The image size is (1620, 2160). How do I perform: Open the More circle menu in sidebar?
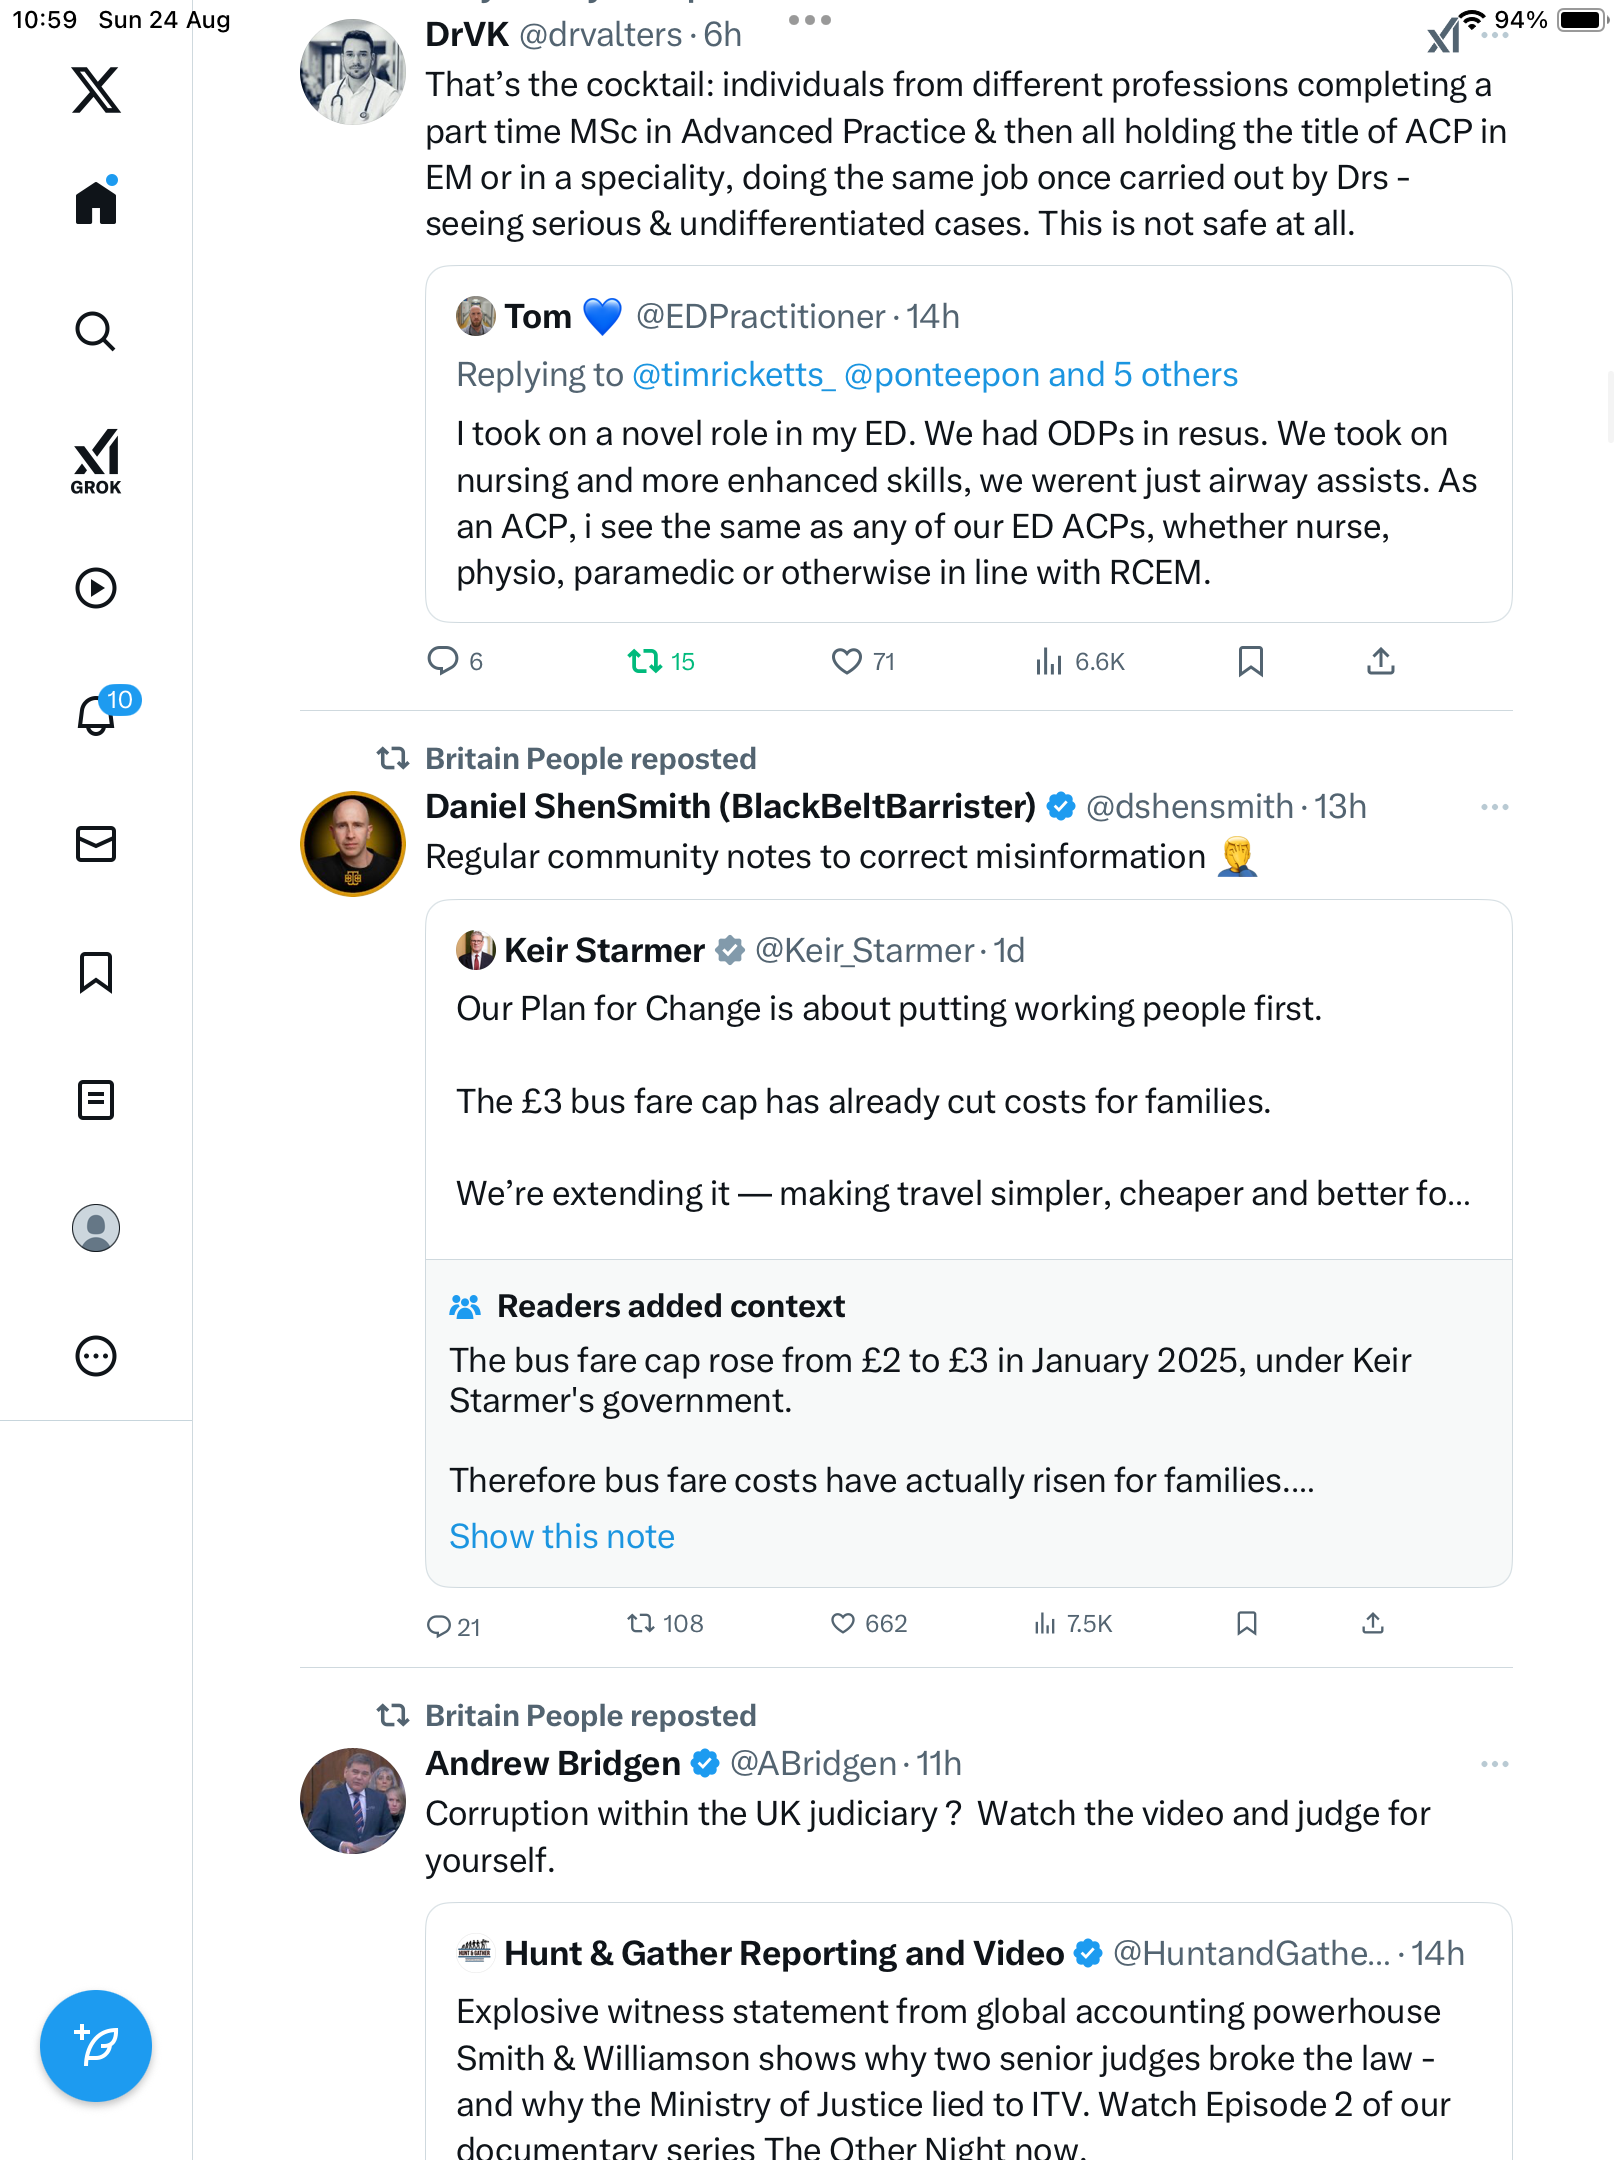[x=96, y=1356]
